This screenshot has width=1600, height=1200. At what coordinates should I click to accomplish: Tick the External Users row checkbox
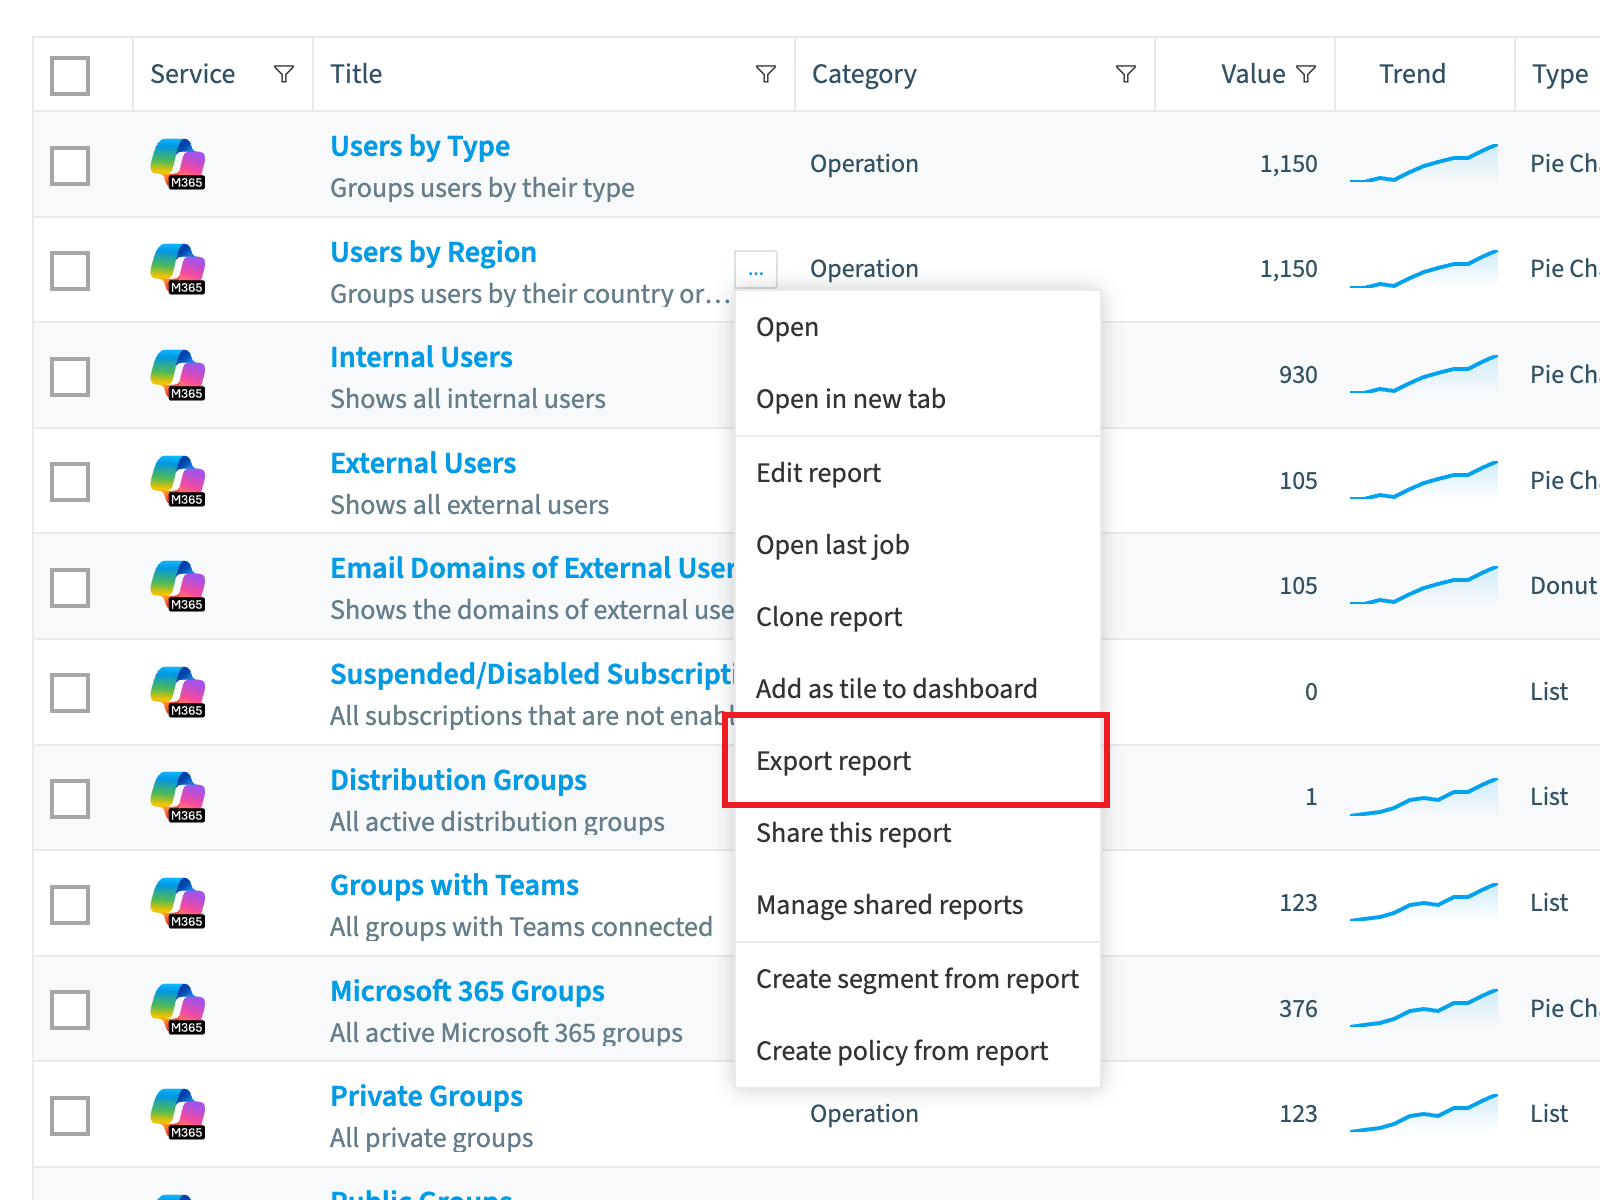(x=70, y=481)
